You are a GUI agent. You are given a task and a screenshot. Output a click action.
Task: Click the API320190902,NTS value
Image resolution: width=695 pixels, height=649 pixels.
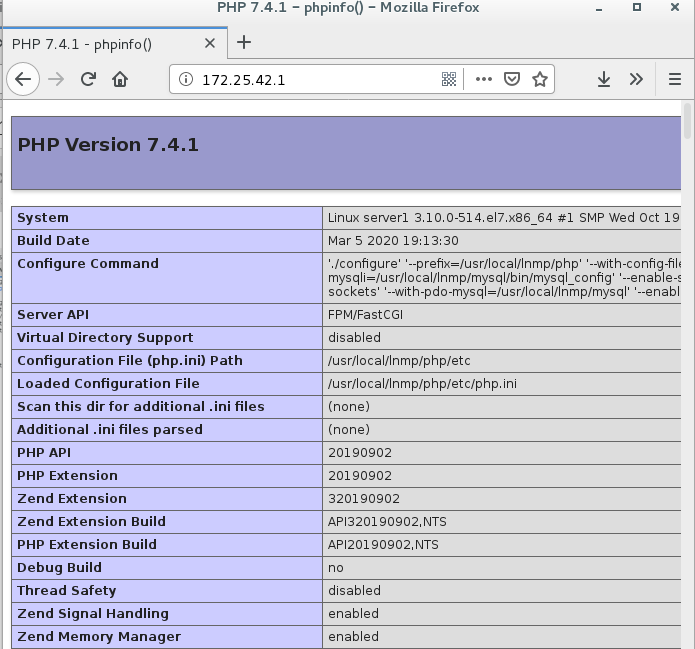[387, 522]
